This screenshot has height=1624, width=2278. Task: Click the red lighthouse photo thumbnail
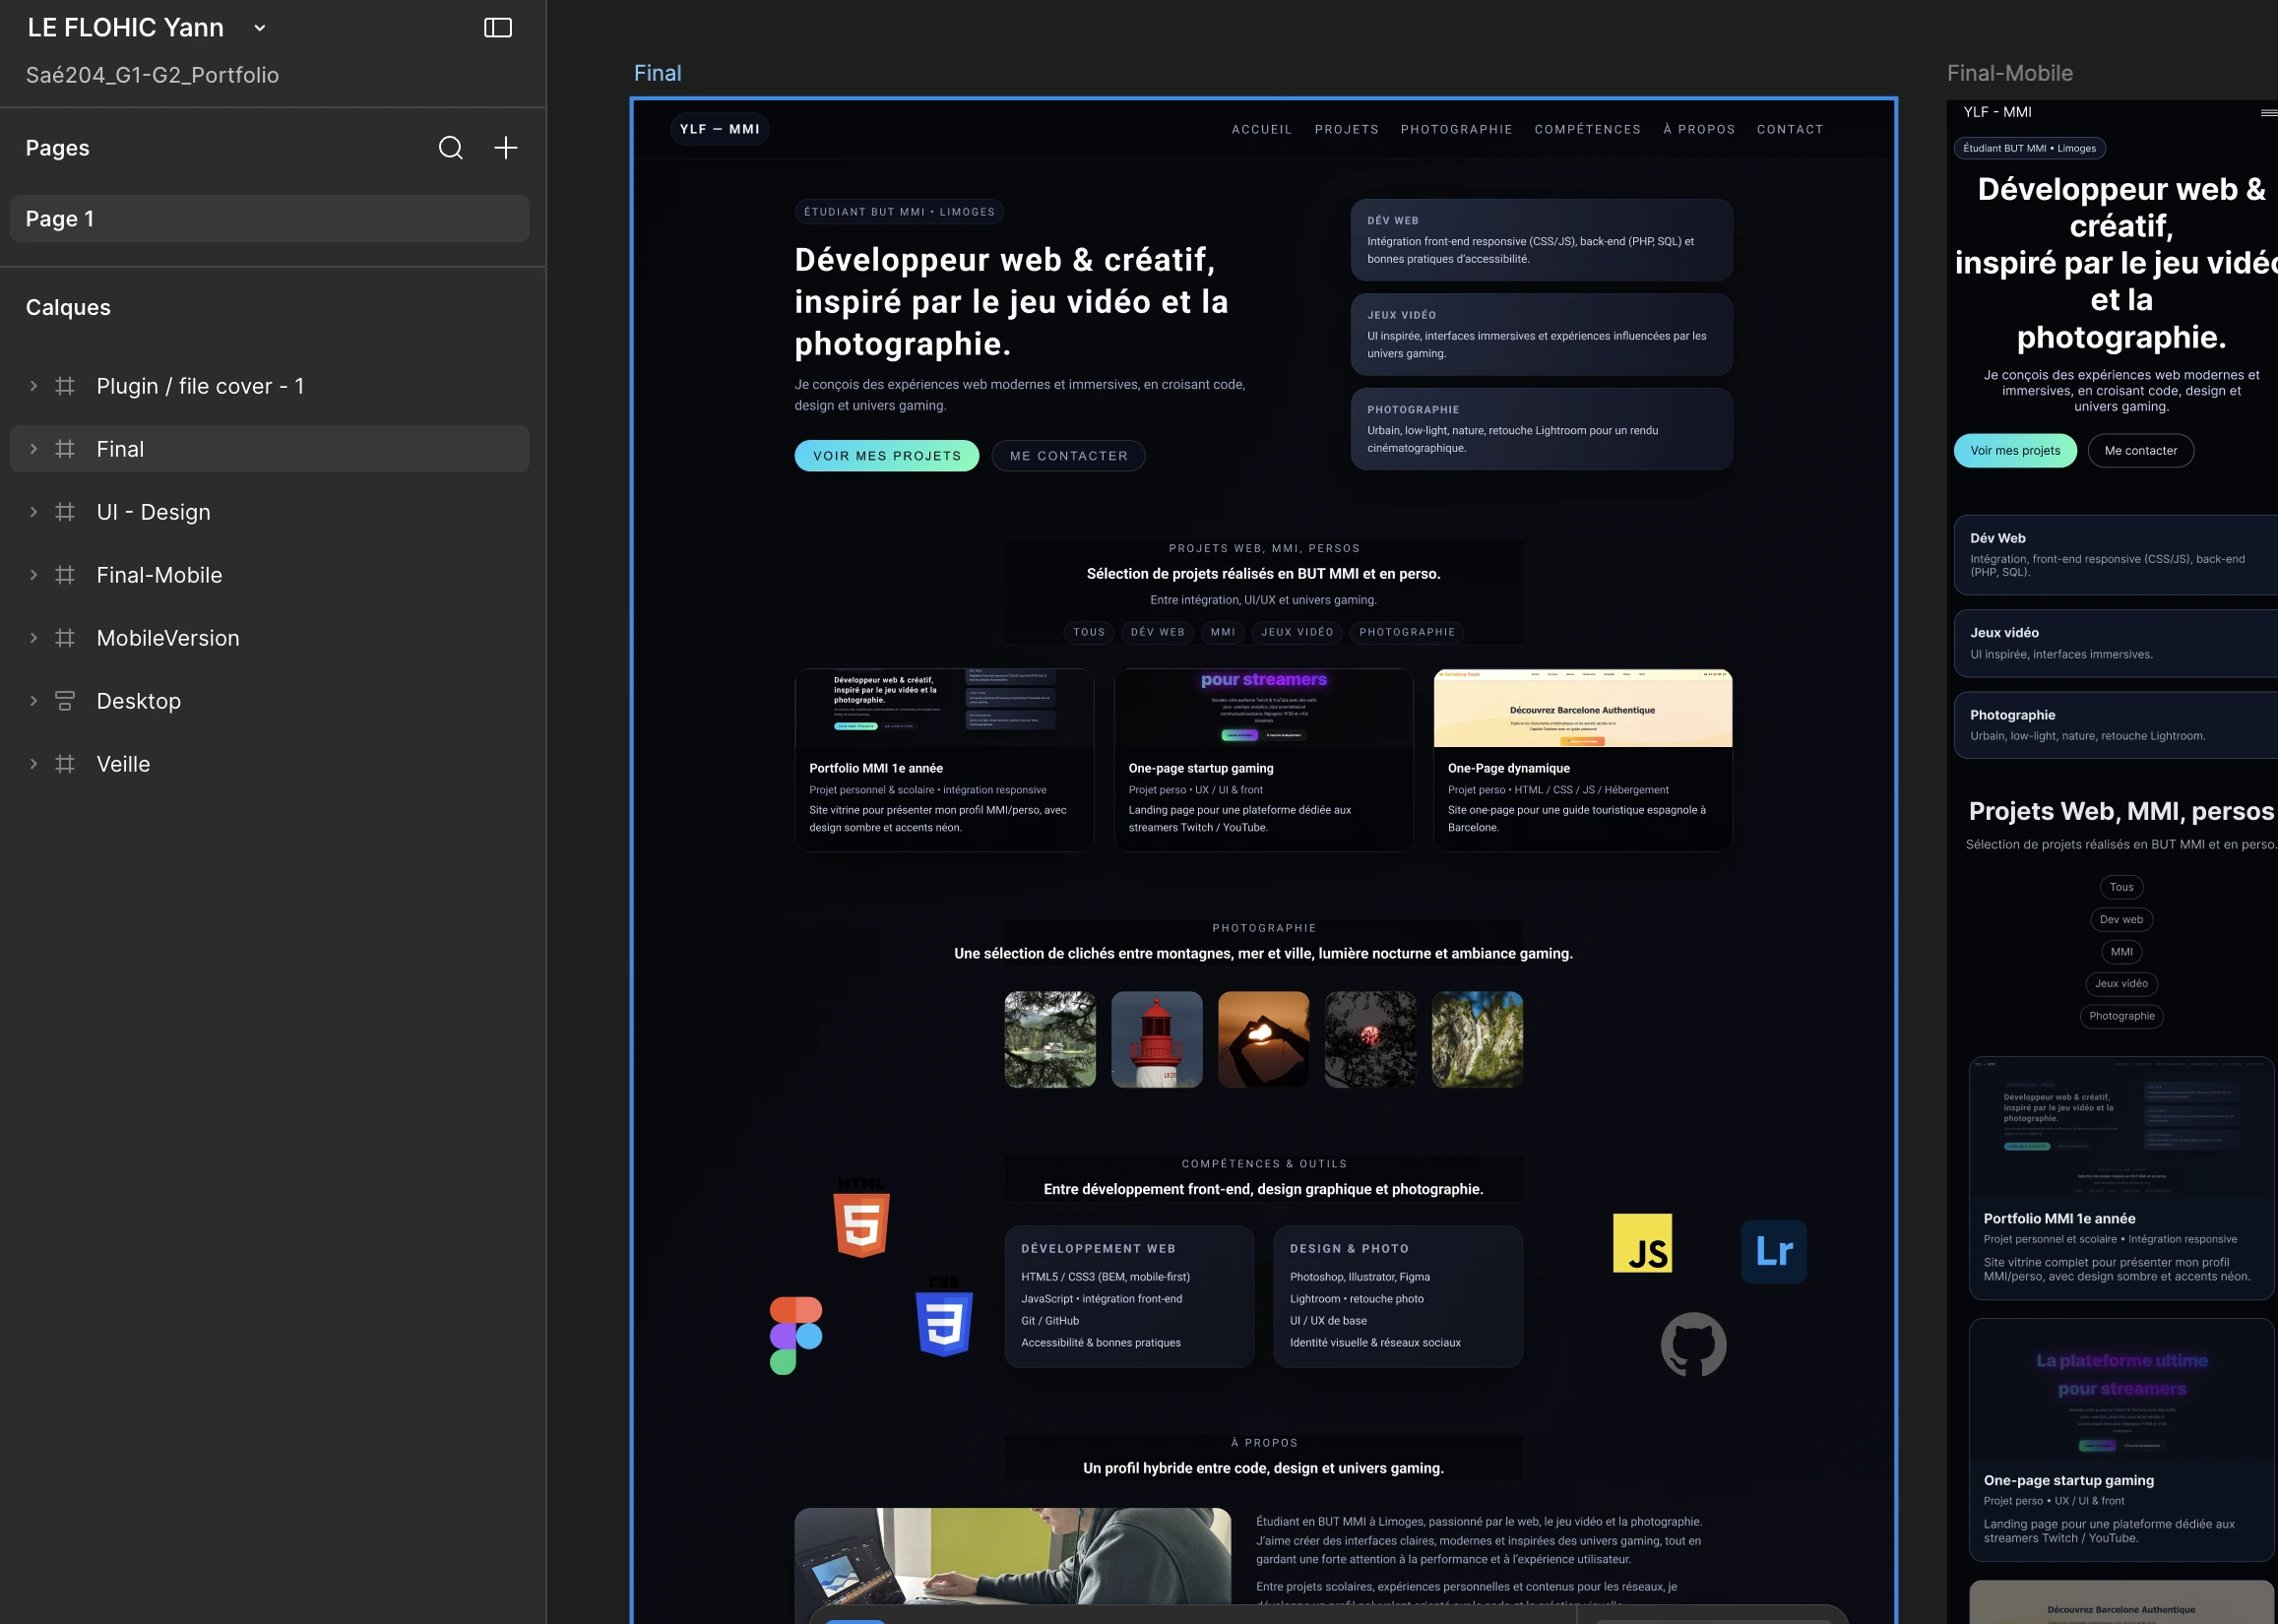(x=1156, y=1040)
